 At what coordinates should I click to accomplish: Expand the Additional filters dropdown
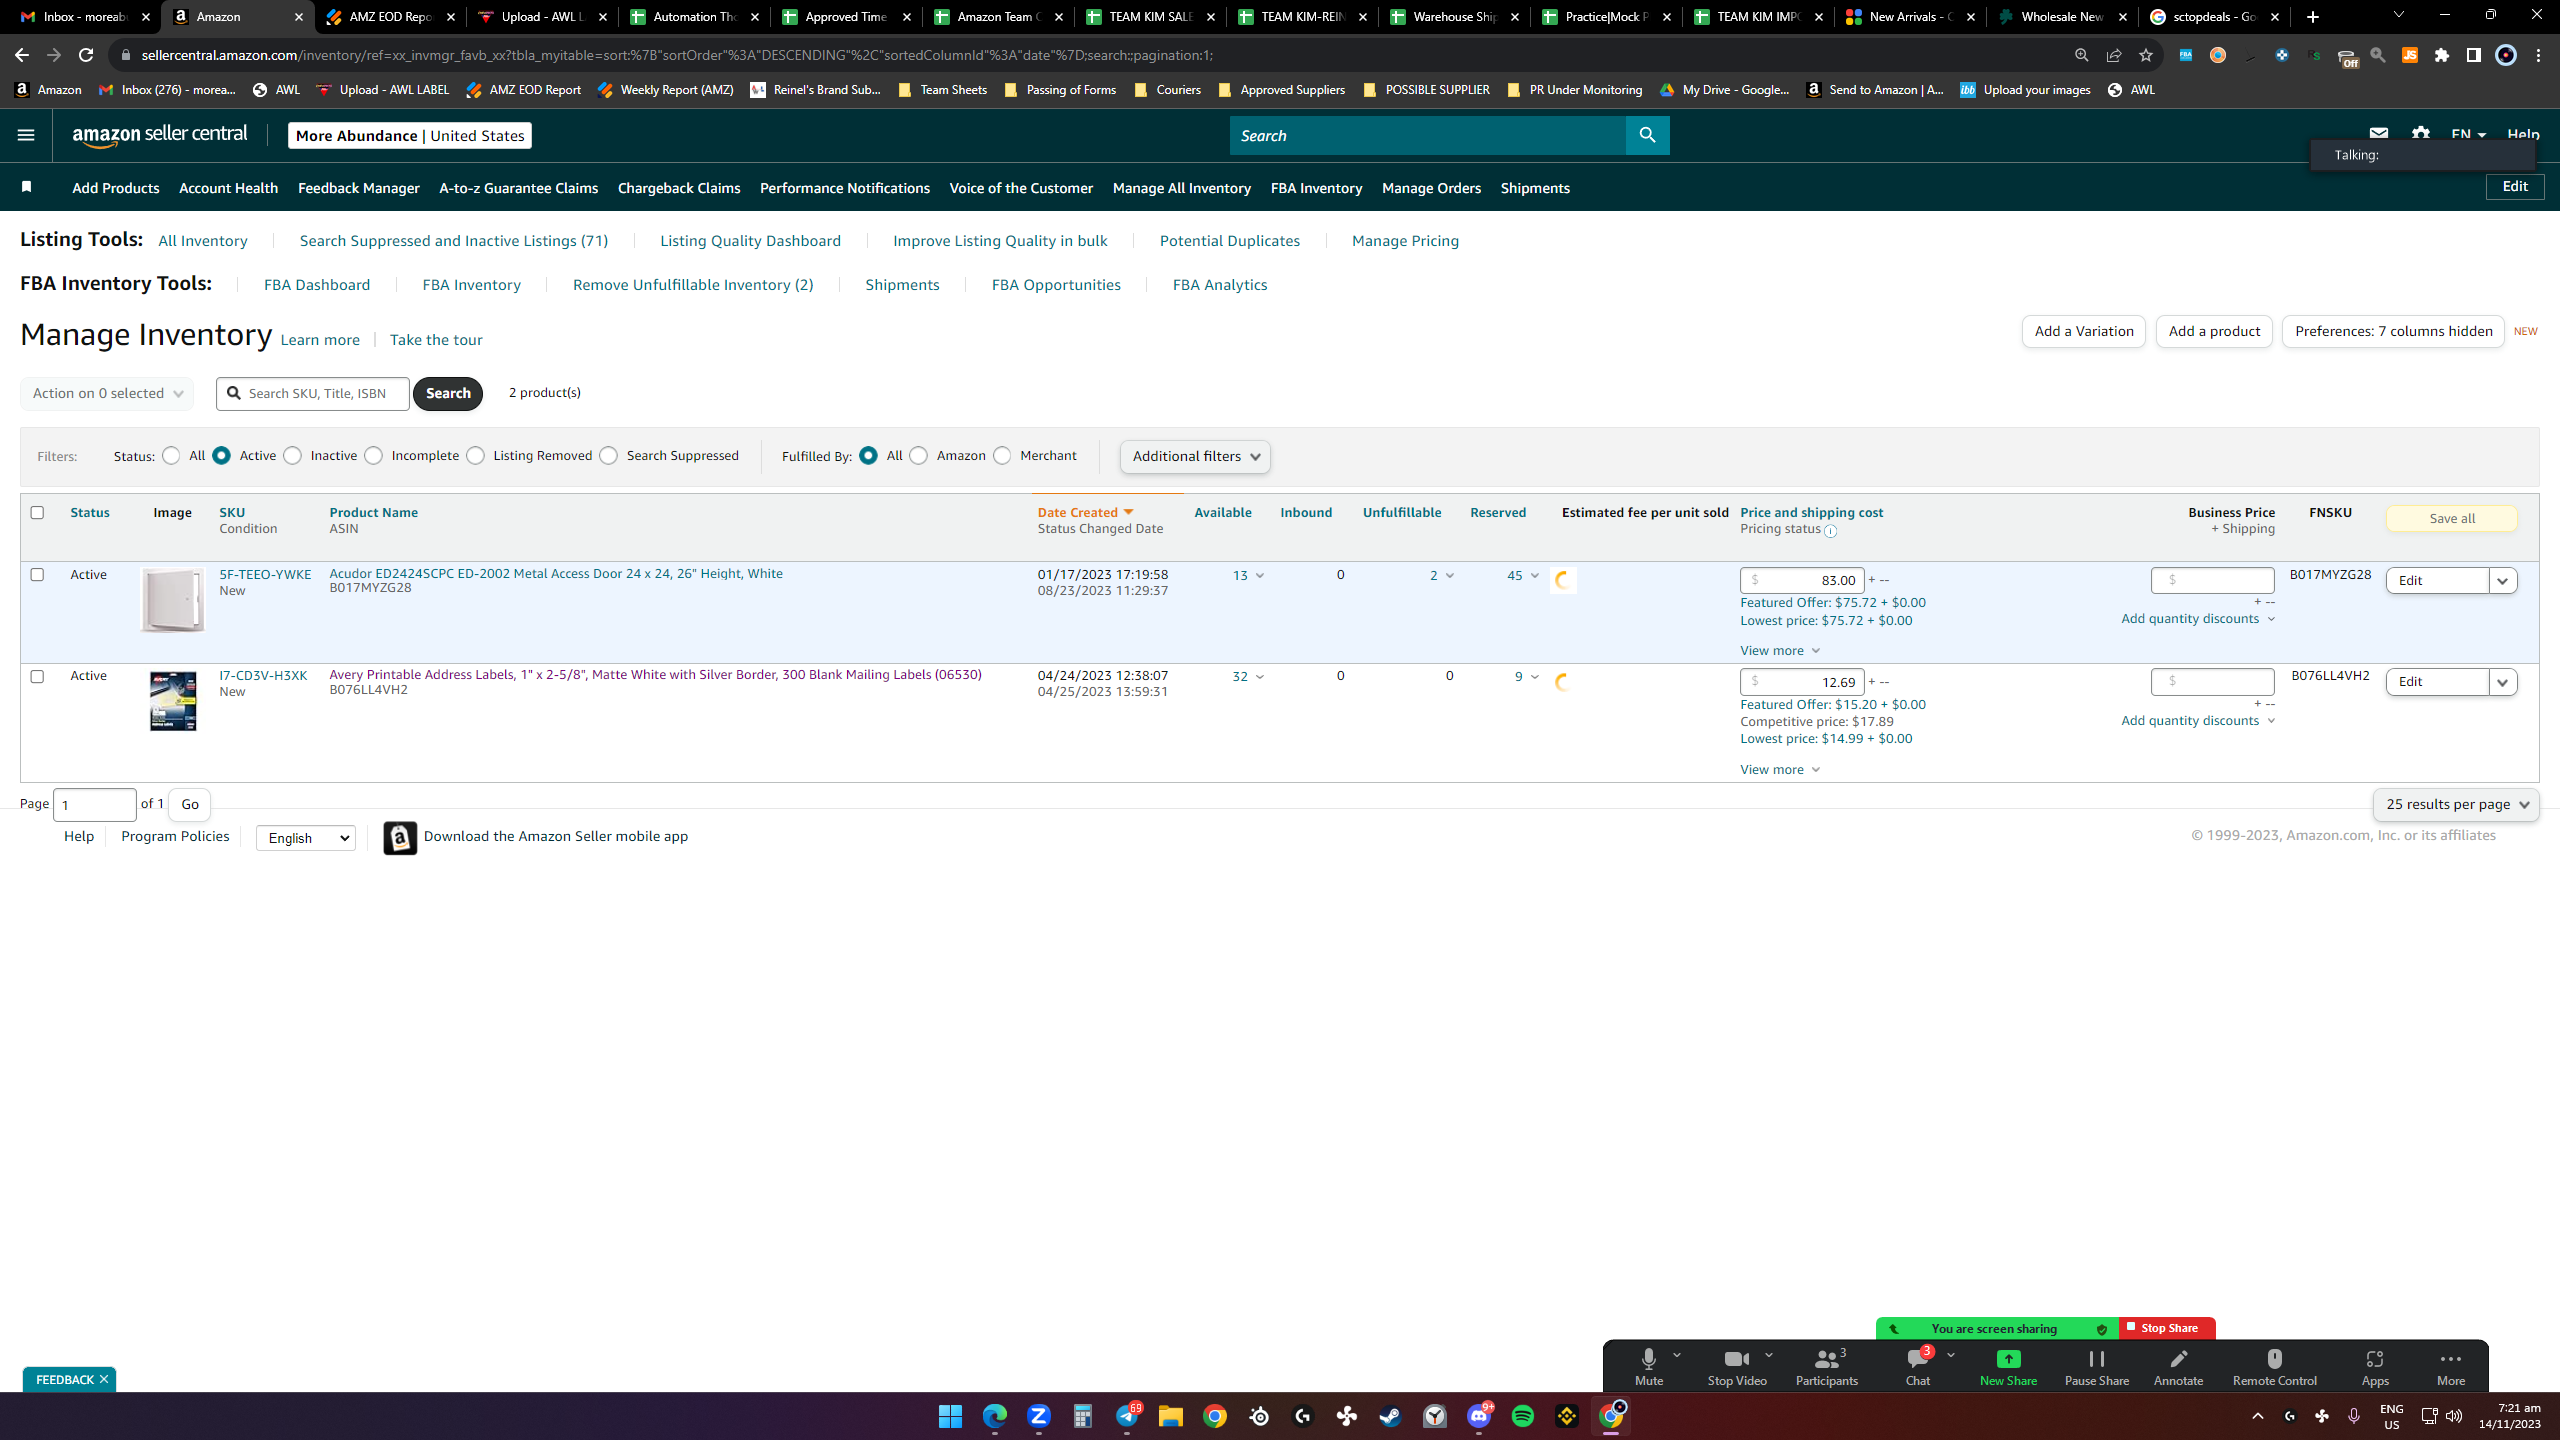(1195, 456)
